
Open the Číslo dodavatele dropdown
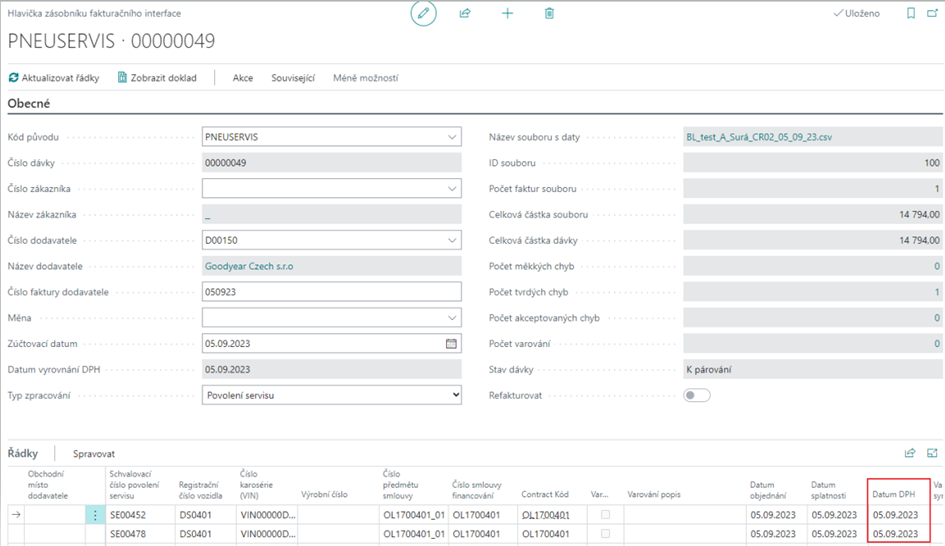coord(451,240)
